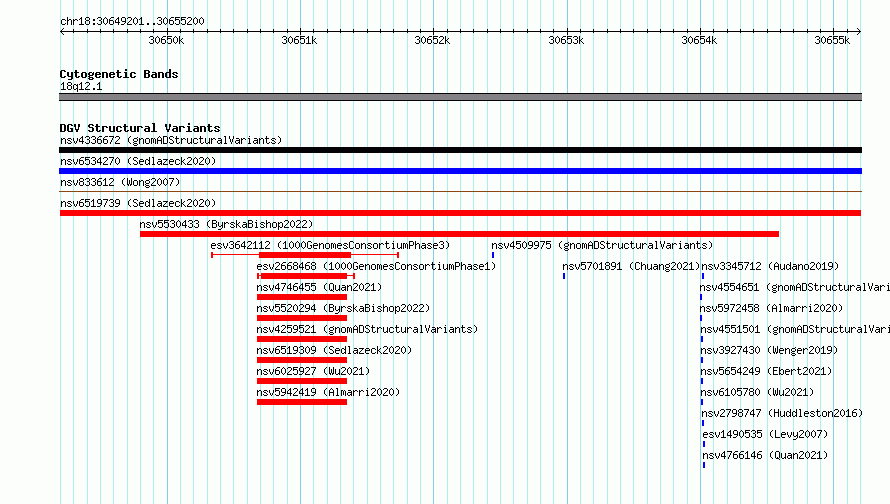This screenshot has height=504, width=890.
Task: Open the nsv6519309 (Sedlazeck2020) label
Action: [334, 350]
